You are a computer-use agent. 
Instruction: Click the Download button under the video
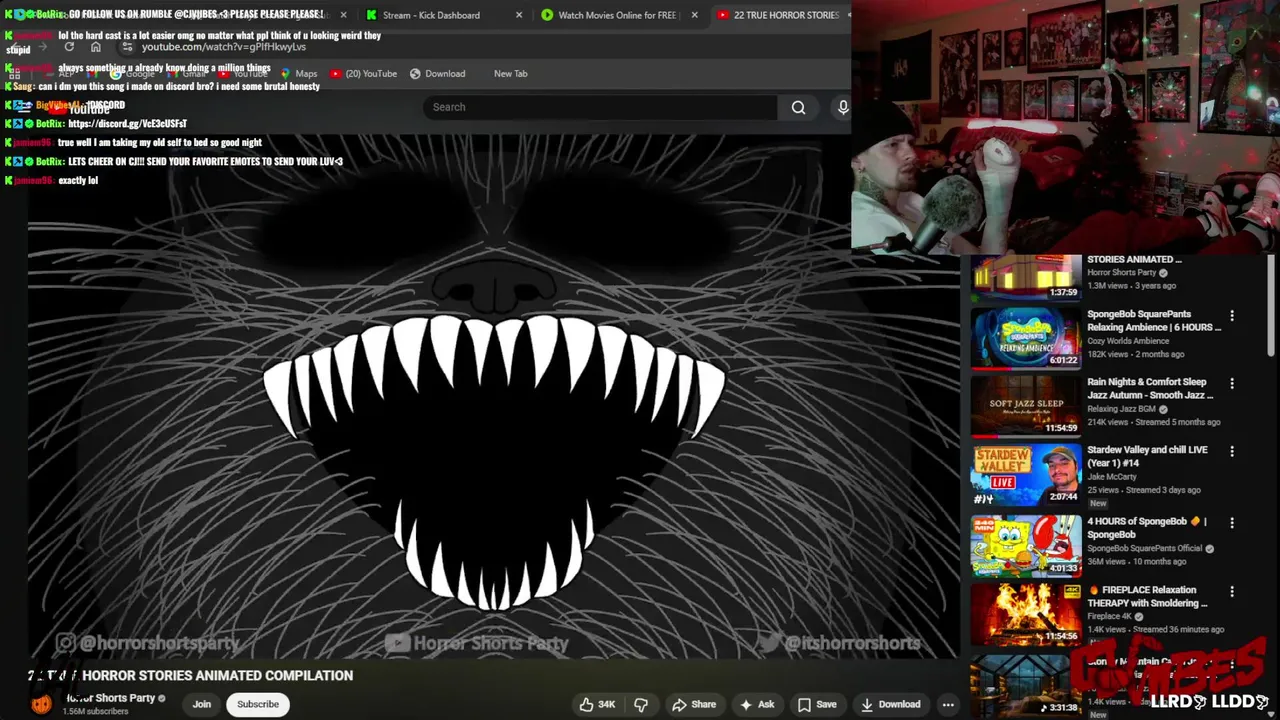[890, 704]
